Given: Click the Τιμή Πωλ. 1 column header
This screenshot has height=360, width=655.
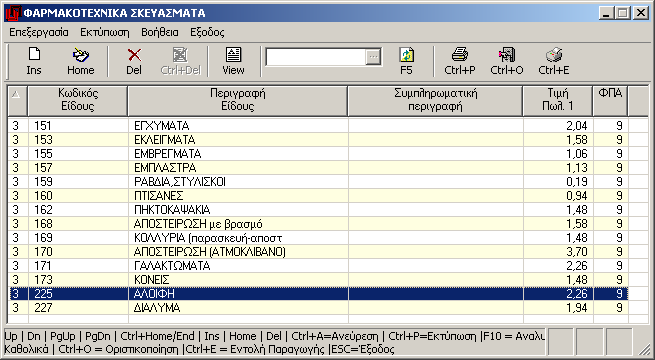Looking at the screenshot, I should pos(558,101).
